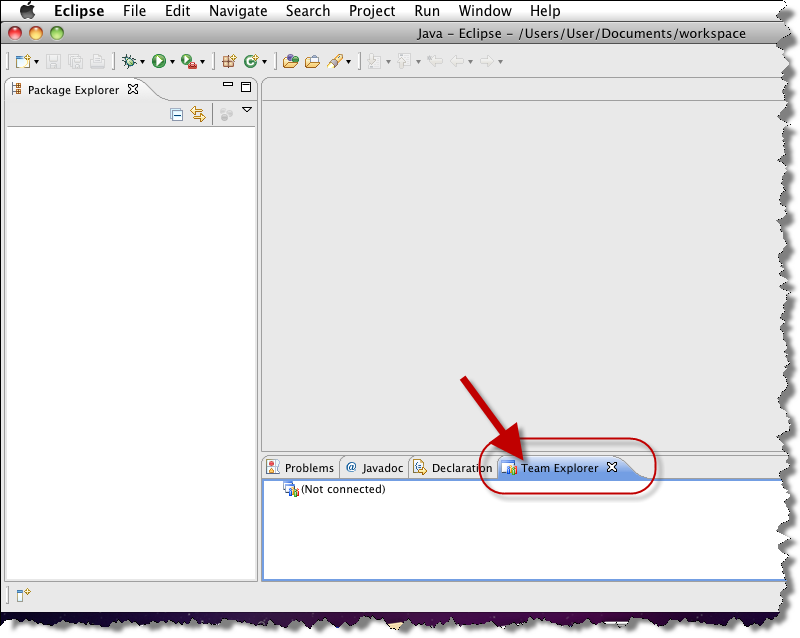
Task: Click the Open Task folder icon
Action: (312, 61)
